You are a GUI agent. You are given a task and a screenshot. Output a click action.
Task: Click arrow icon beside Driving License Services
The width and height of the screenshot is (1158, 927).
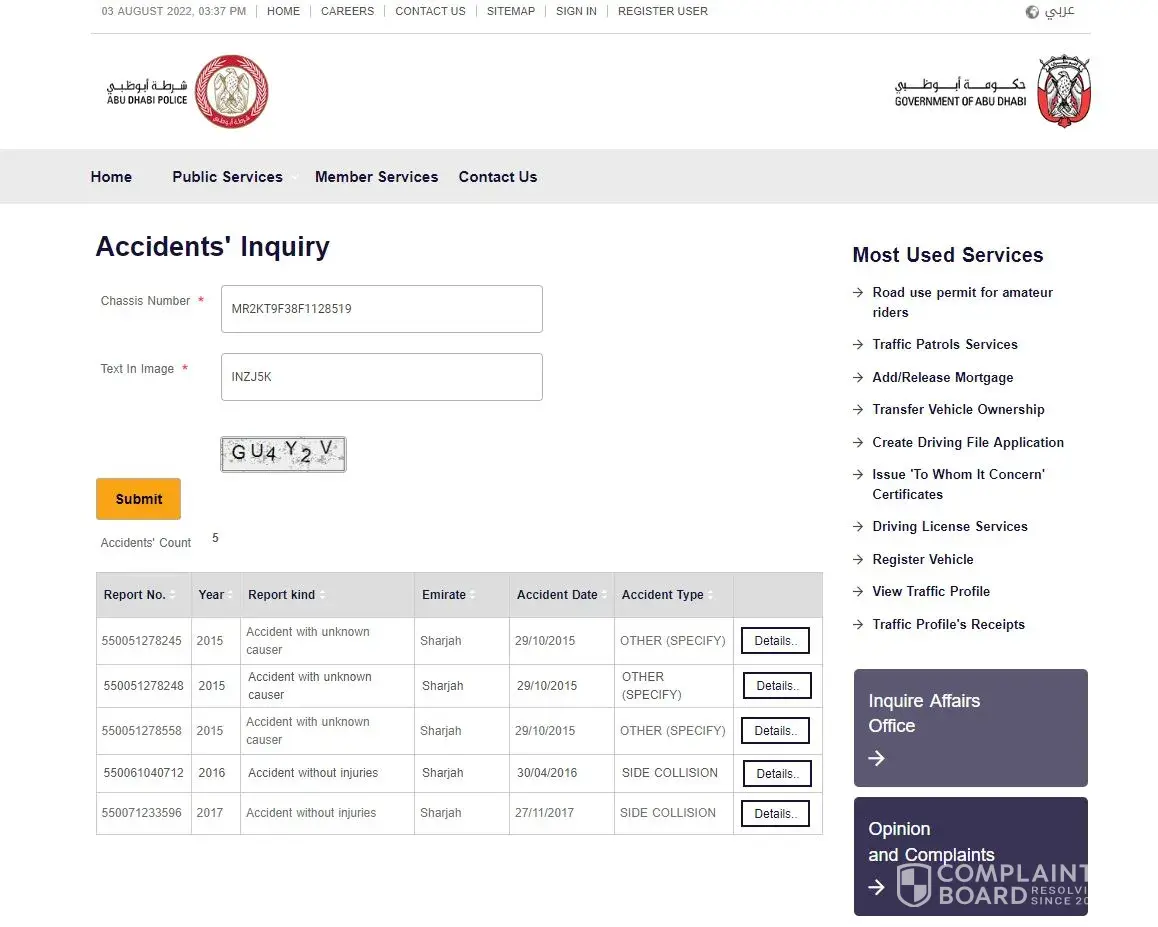point(857,527)
